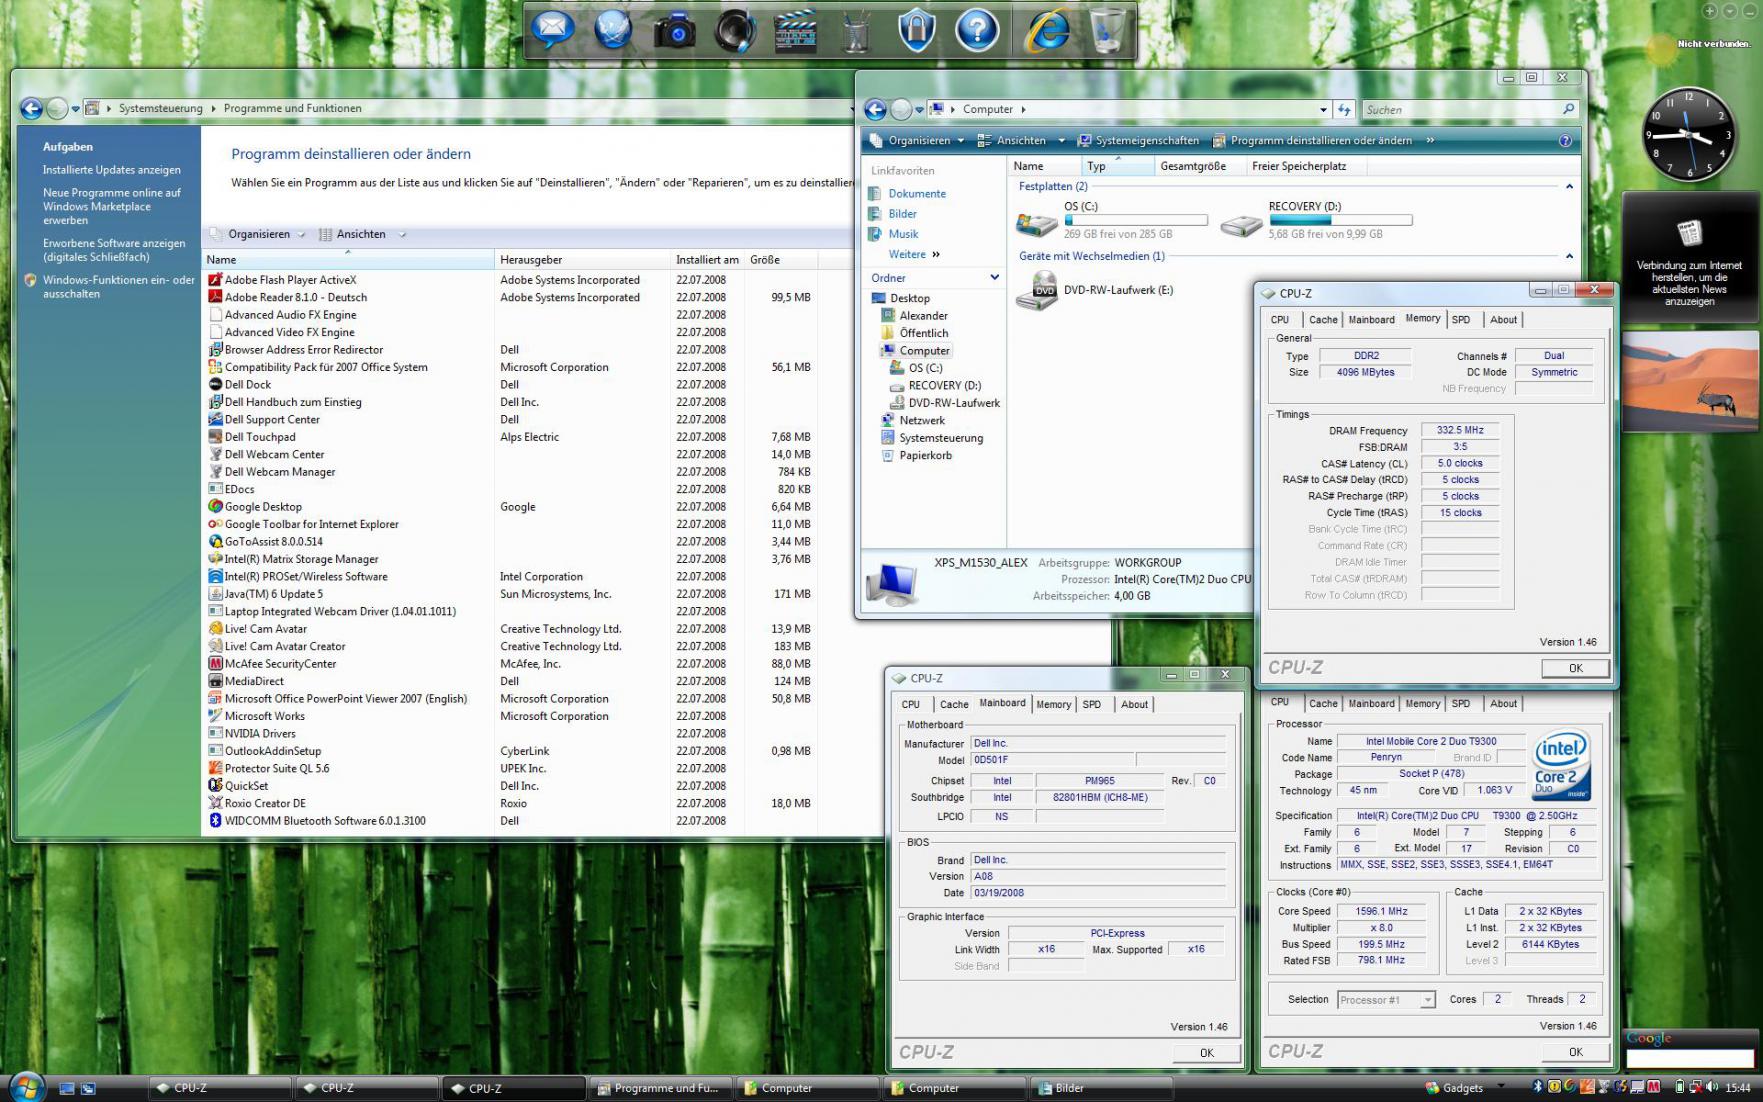Select Netzwerk in the folder tree
This screenshot has width=1763, height=1102.
pyautogui.click(x=921, y=421)
